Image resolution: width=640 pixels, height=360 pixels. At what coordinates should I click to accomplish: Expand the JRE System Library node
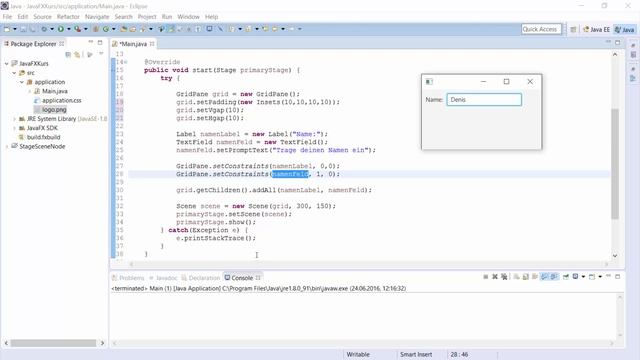click(14, 119)
